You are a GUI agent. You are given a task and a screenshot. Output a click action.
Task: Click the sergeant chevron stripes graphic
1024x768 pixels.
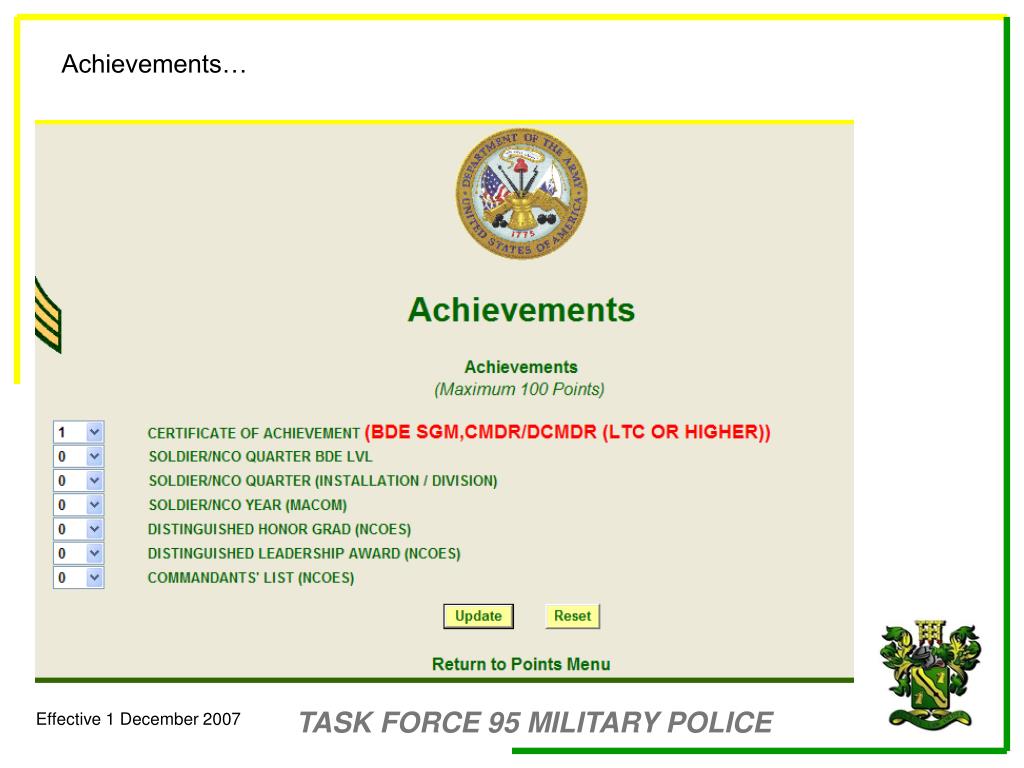pyautogui.click(x=48, y=315)
